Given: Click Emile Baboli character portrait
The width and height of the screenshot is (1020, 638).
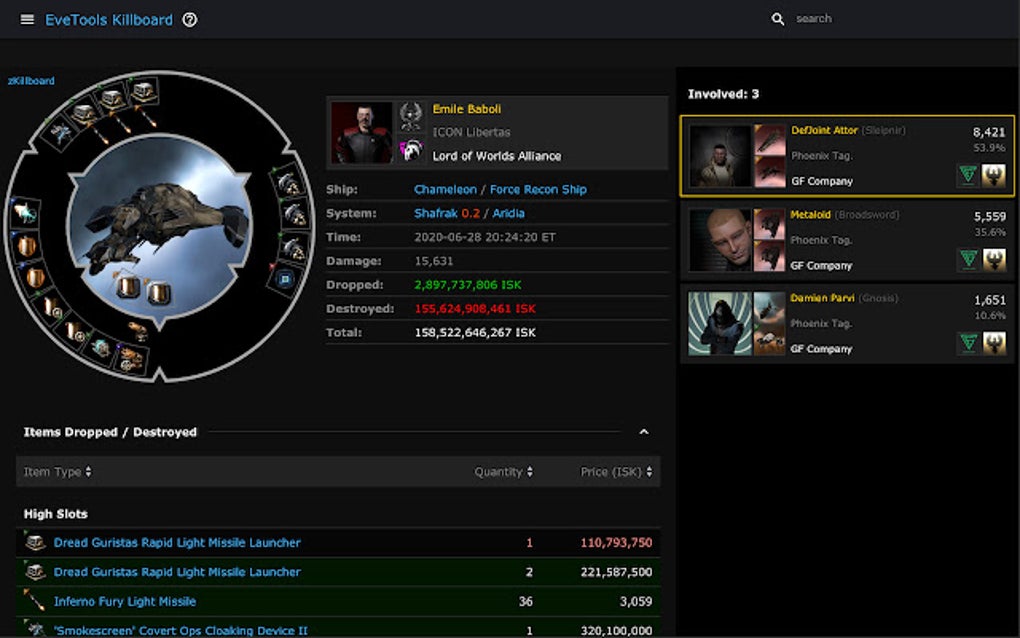Looking at the screenshot, I should click(x=362, y=132).
